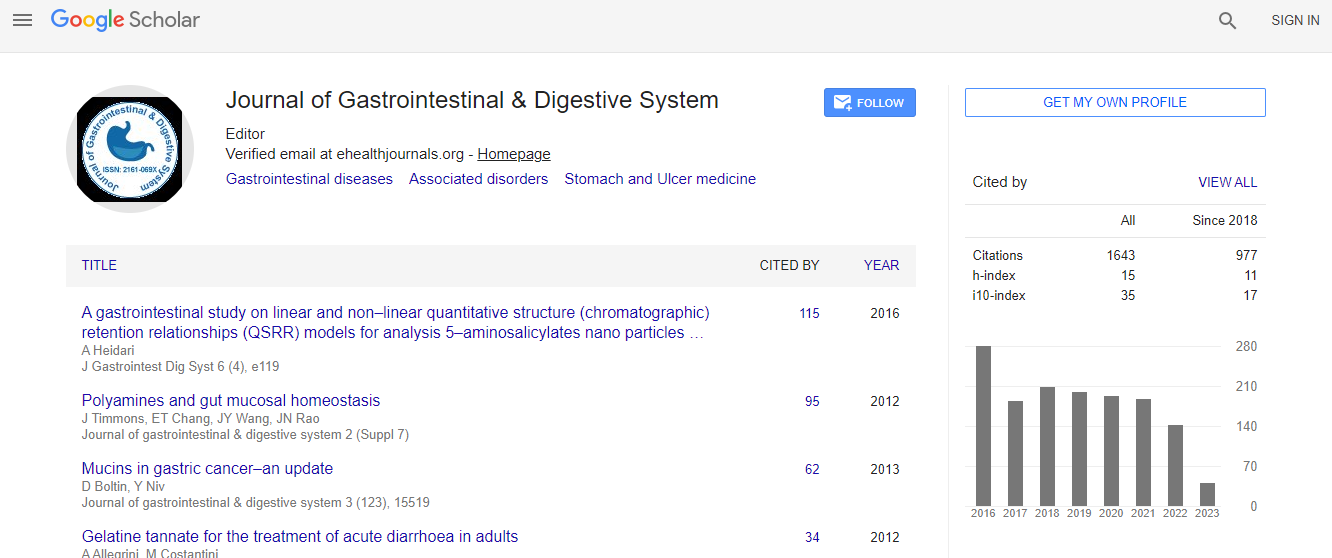This screenshot has height=558, width=1332.
Task: Open the h-index definition link
Action: point(993,275)
